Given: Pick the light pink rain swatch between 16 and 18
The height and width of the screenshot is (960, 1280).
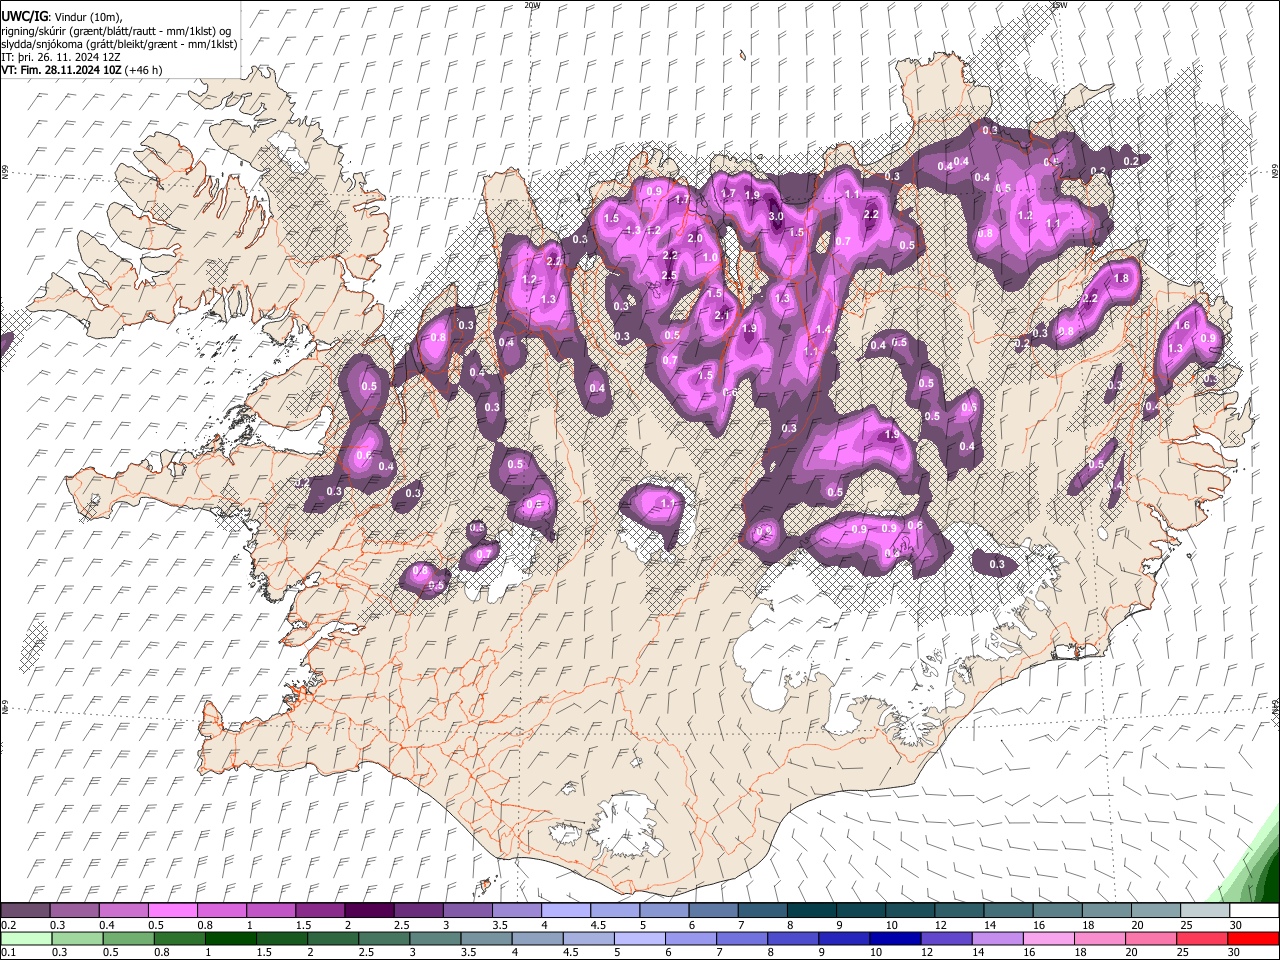Looking at the screenshot, I should coord(1048,938).
